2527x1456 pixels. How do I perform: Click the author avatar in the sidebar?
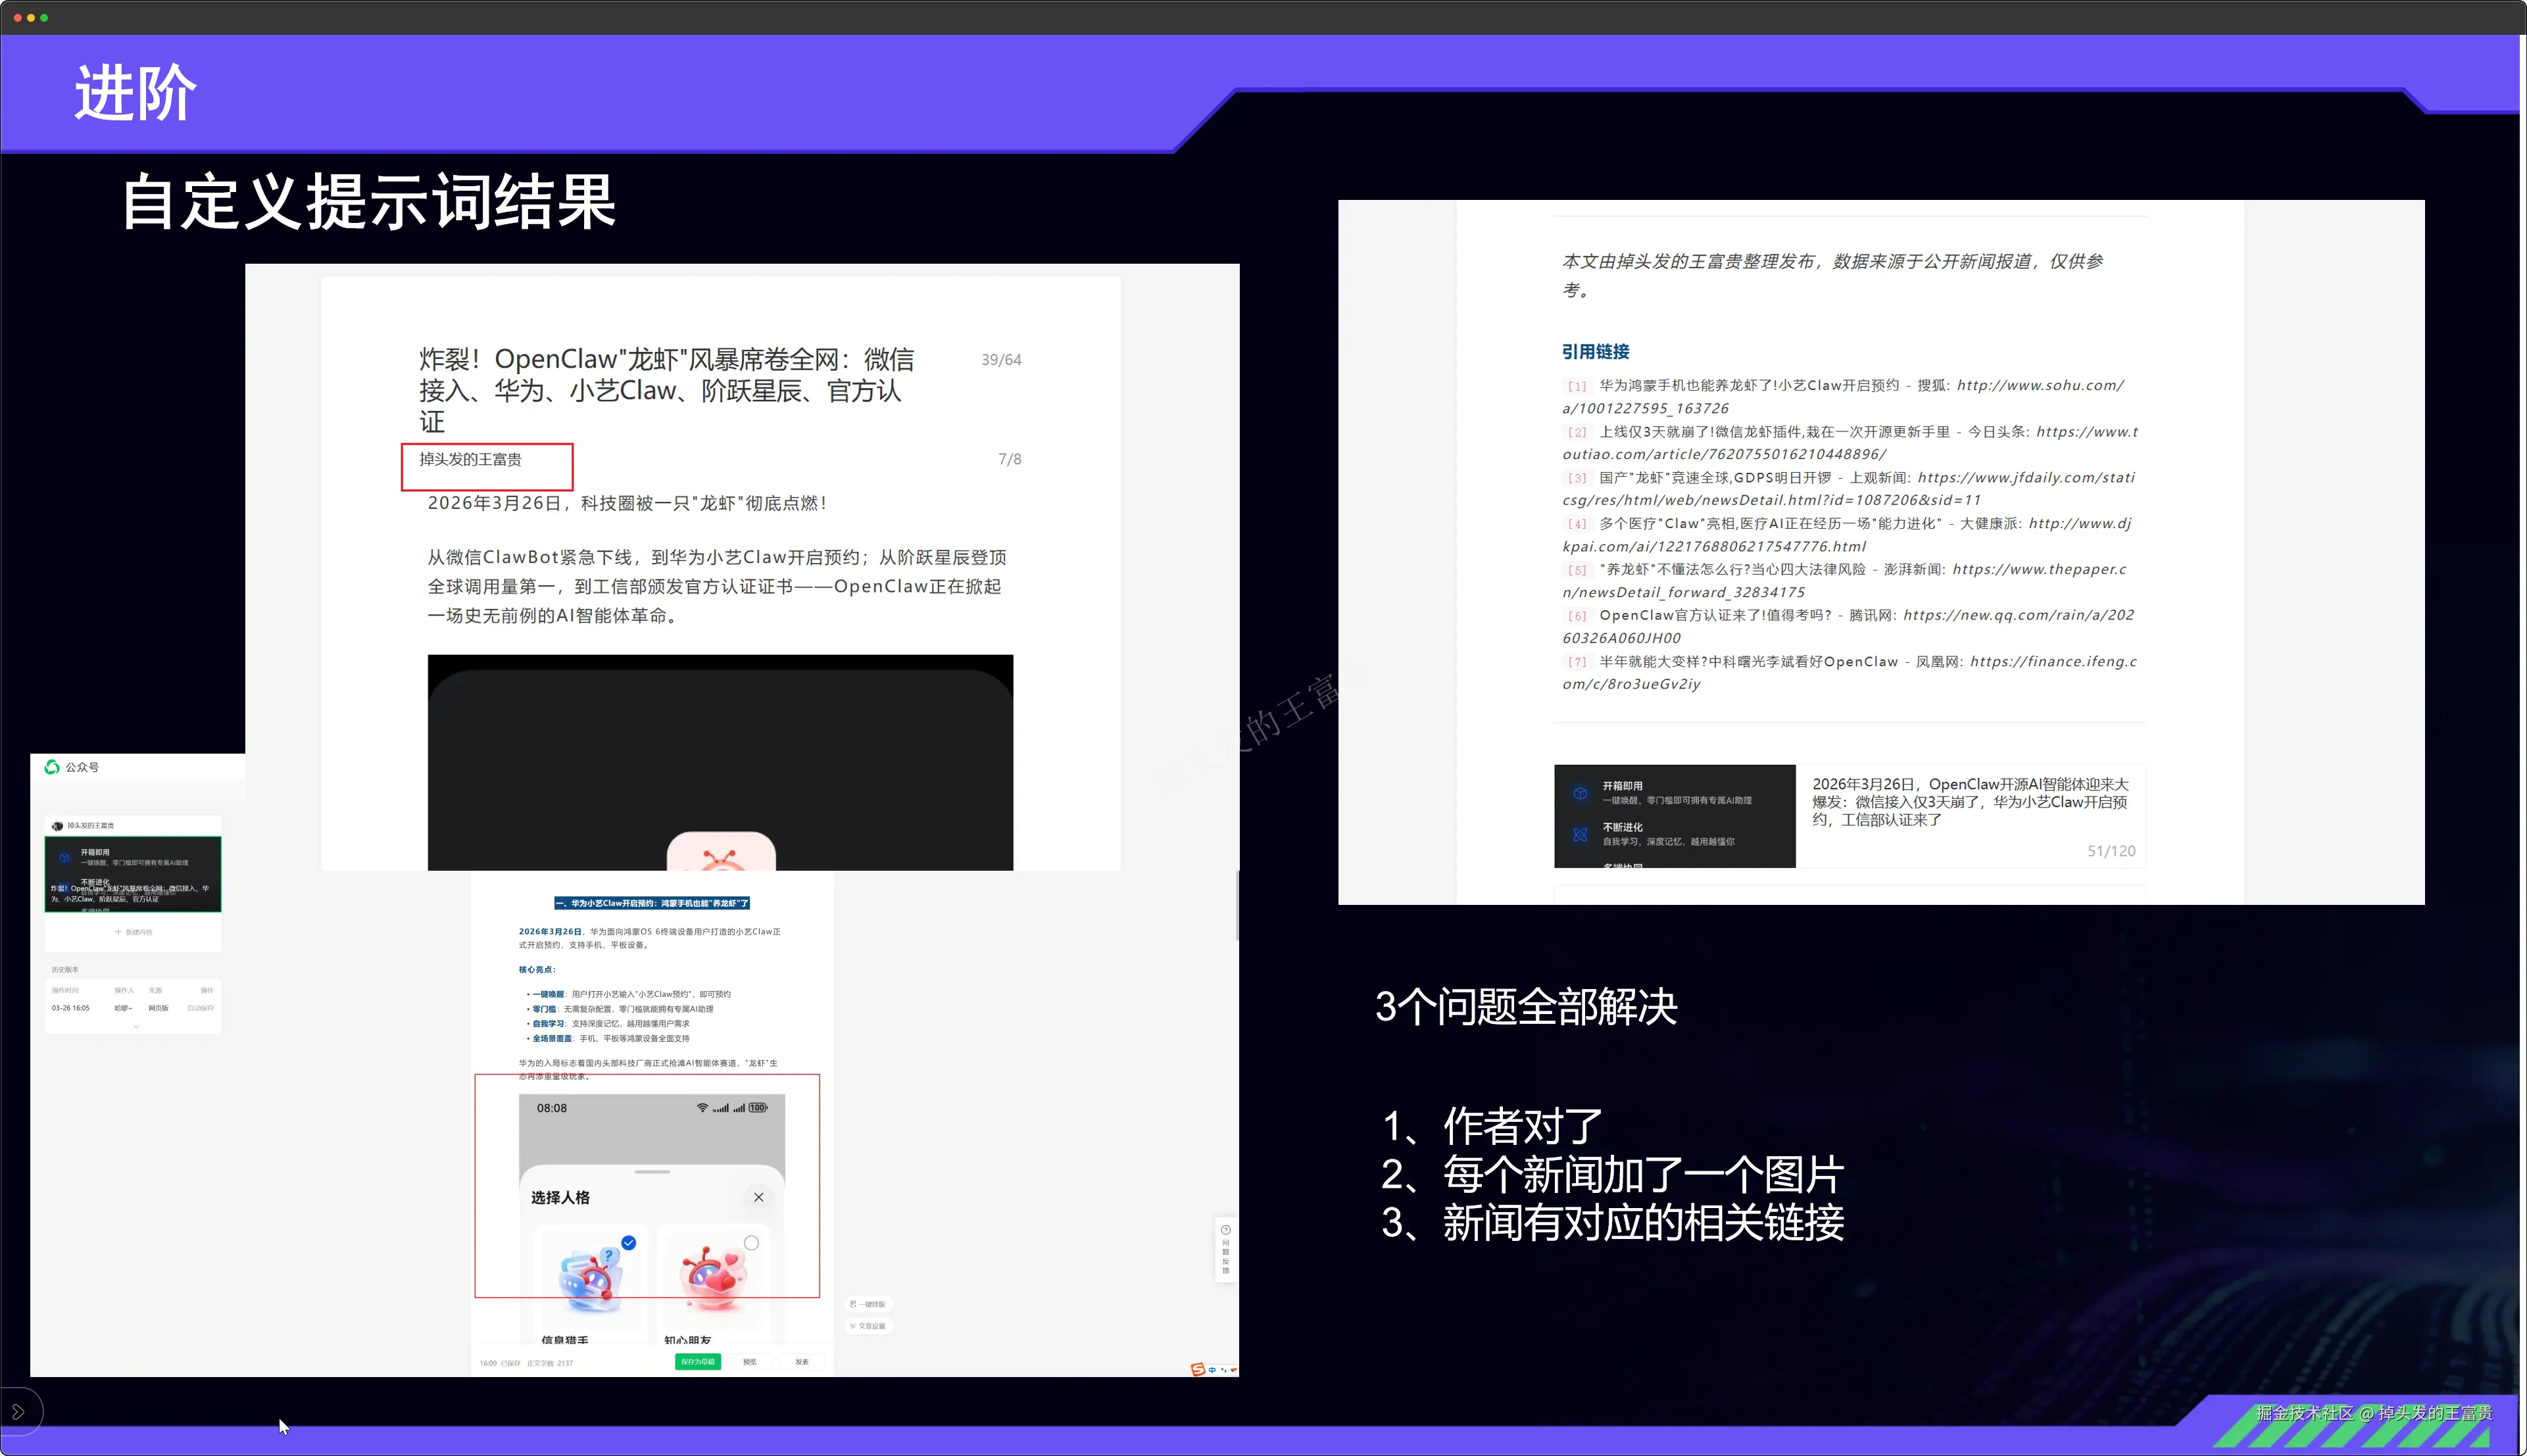(58, 826)
